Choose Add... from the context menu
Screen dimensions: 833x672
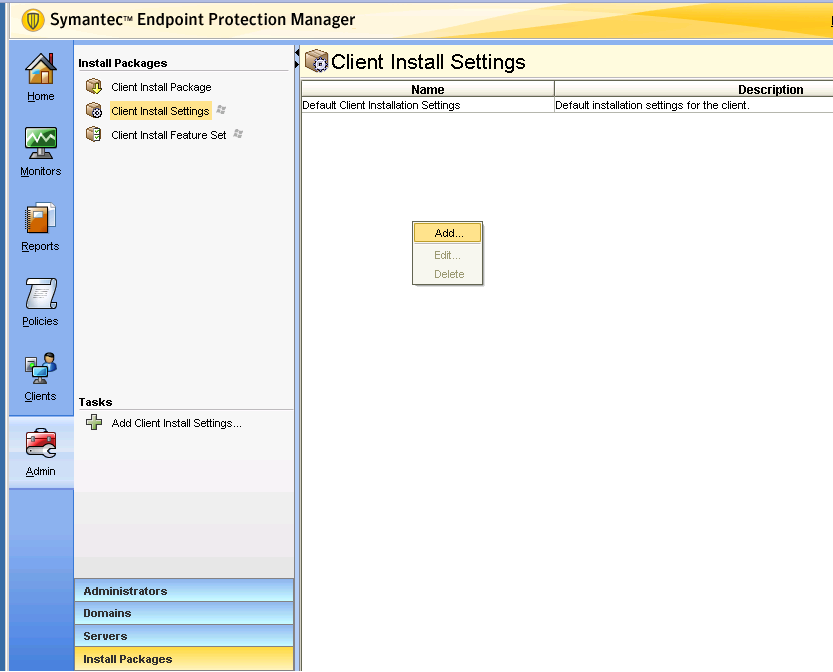point(448,233)
